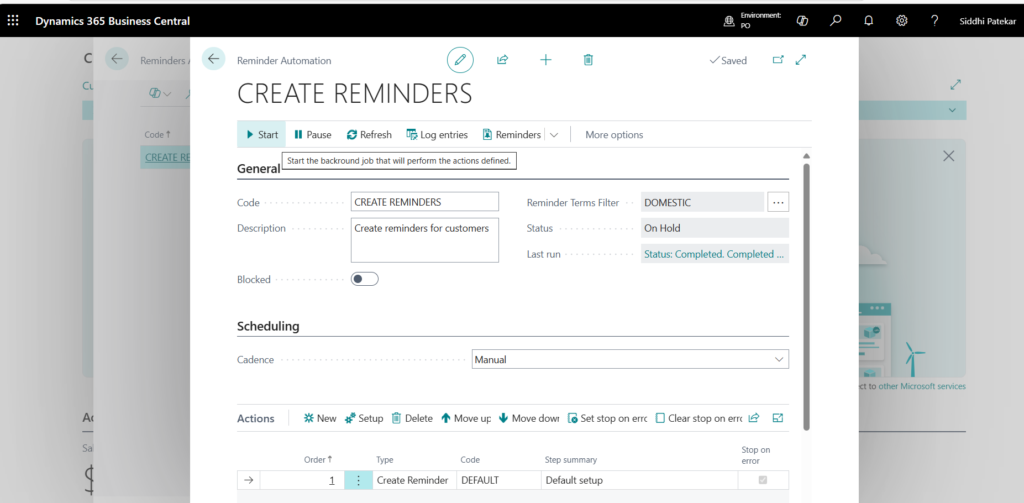Go back from Create Reminders card
The image size is (1024, 503).
213,59
